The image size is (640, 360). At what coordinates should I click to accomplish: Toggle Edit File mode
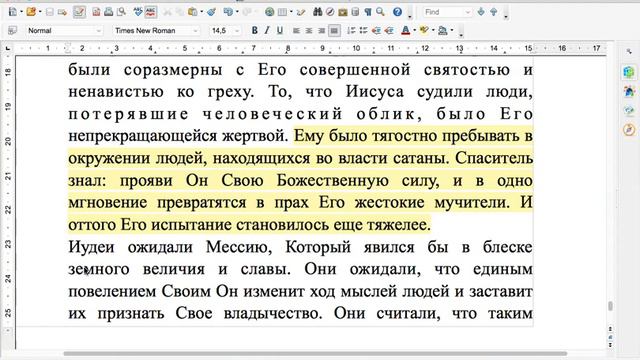point(79,12)
